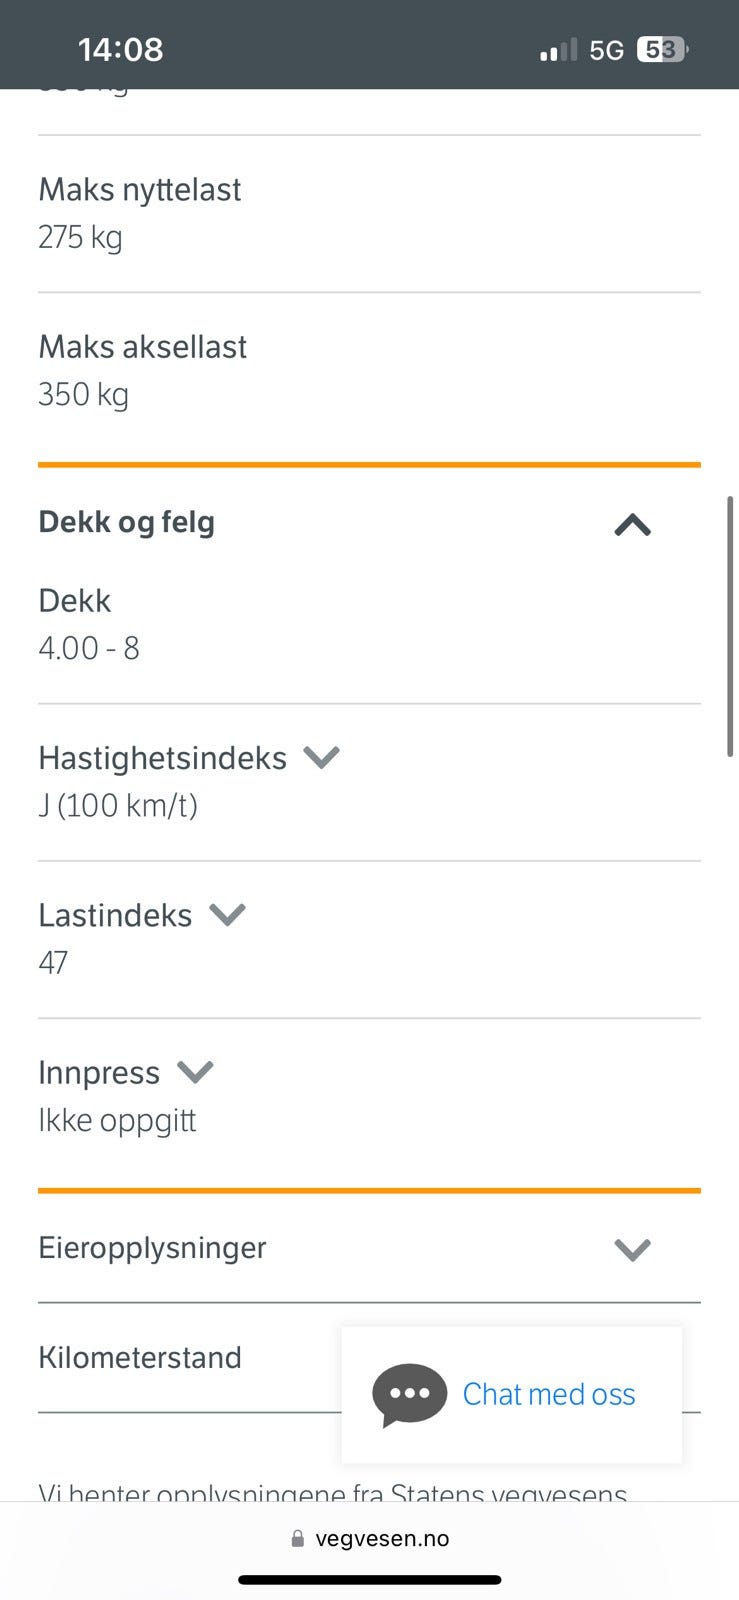
Task: Expand Eieropplysninger with its chevron
Action: [x=632, y=1249]
